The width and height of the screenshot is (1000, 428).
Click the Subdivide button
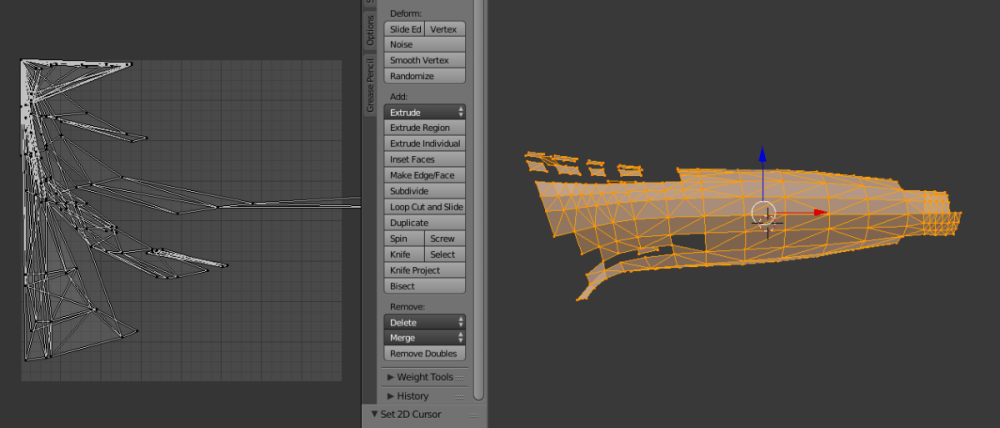[x=425, y=191]
